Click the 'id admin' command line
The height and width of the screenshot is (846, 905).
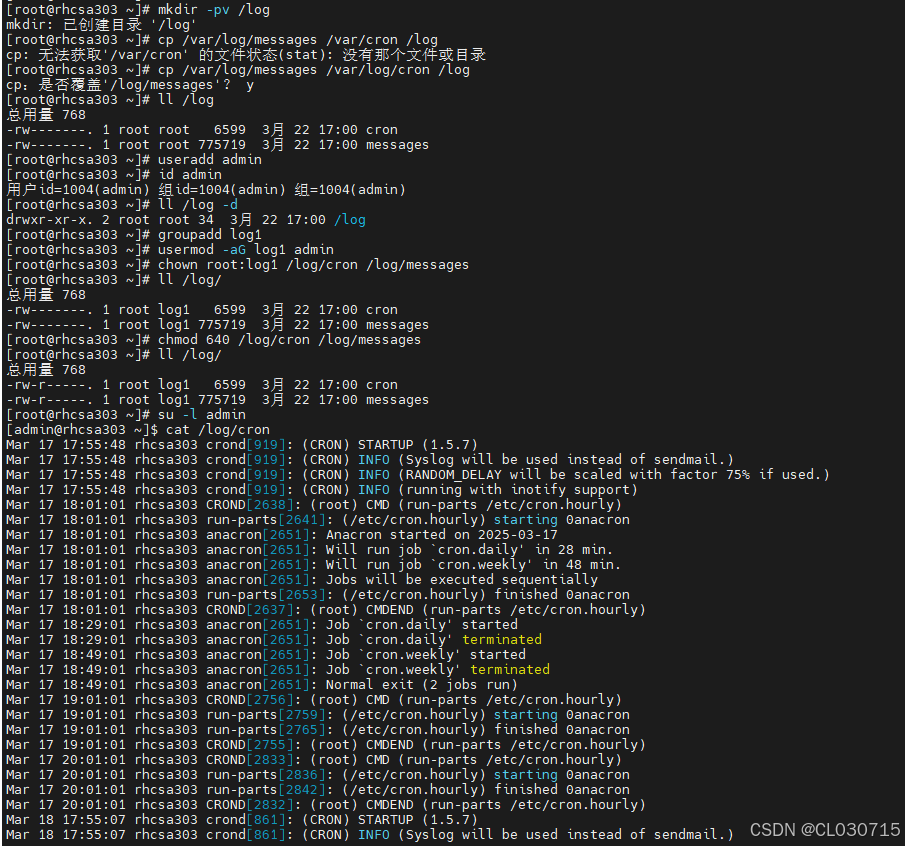click(x=114, y=175)
